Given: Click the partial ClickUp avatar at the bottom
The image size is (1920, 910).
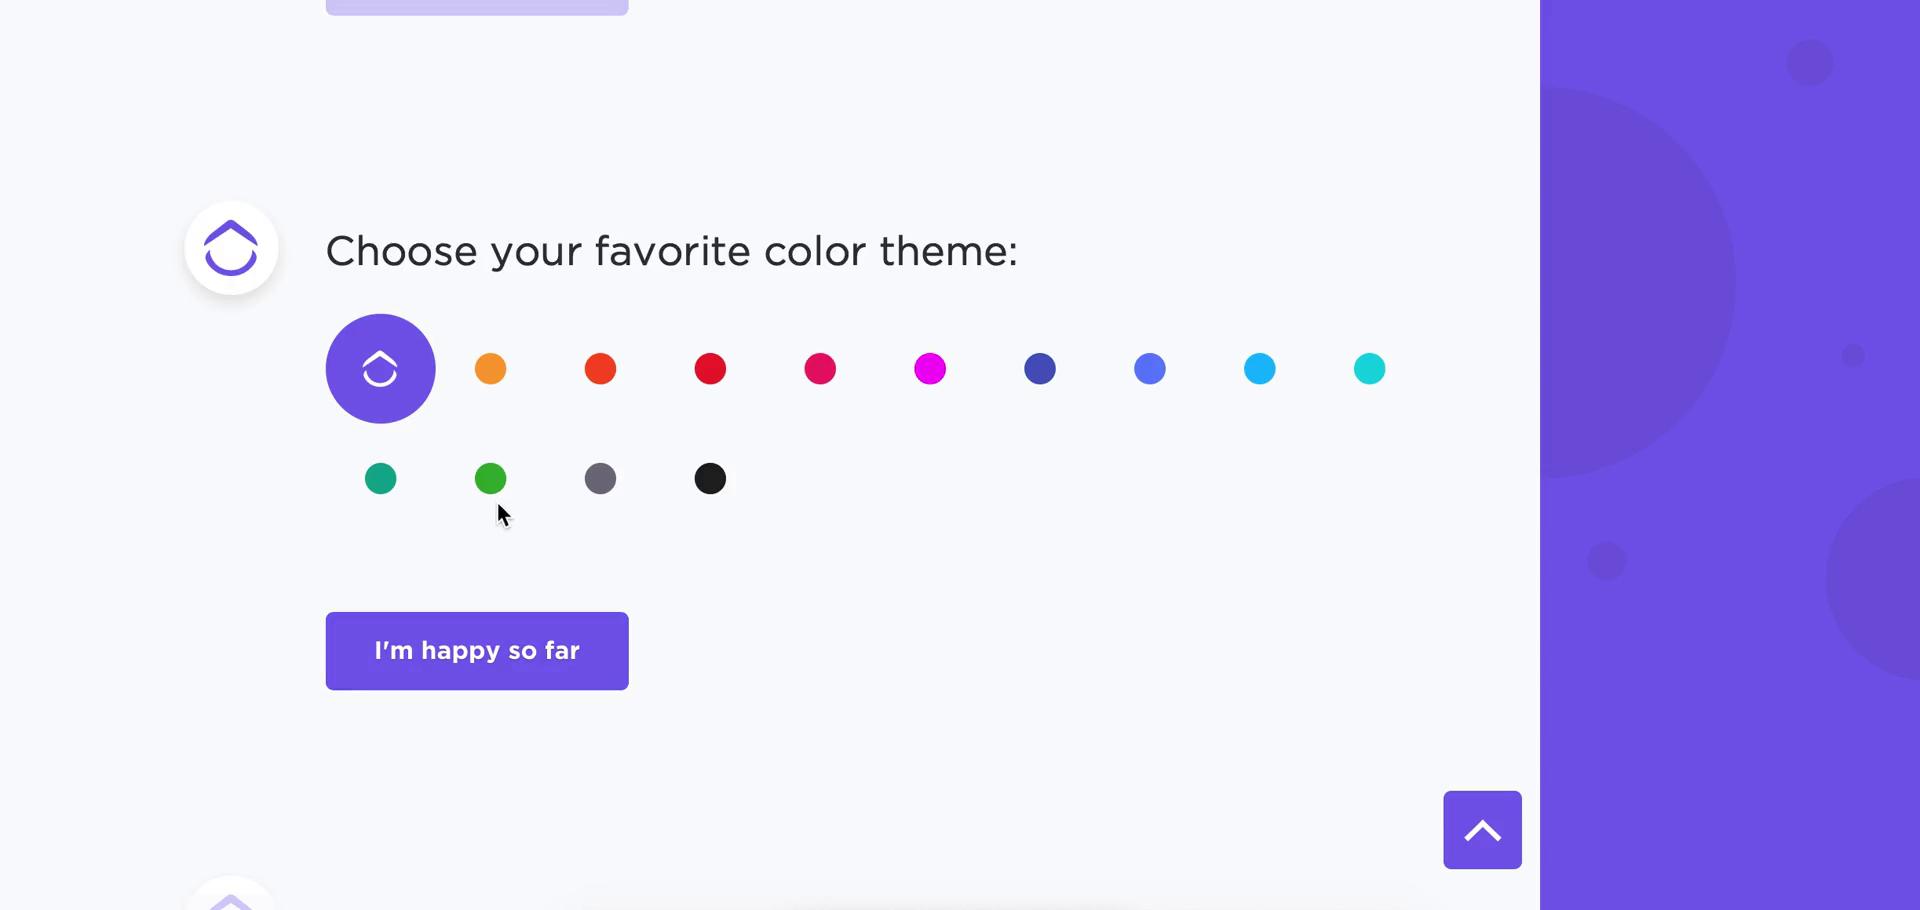Looking at the screenshot, I should 231,894.
